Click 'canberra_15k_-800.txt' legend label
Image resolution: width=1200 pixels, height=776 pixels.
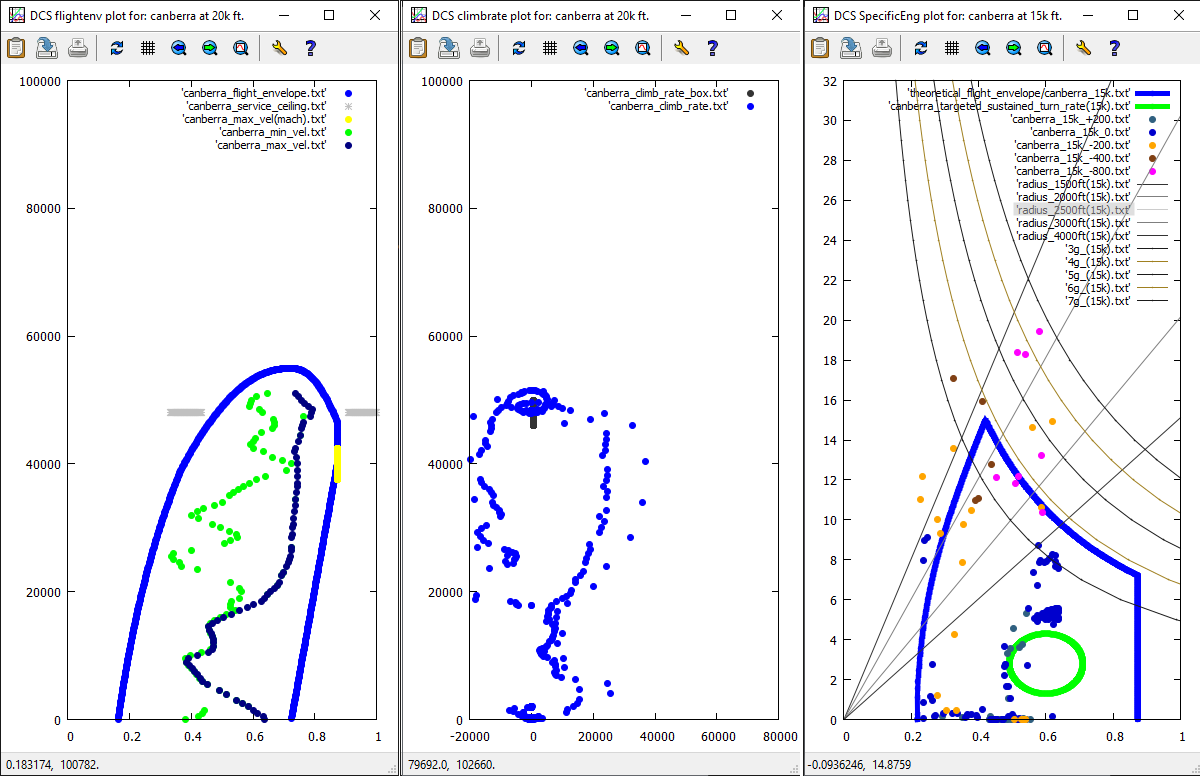point(1071,171)
